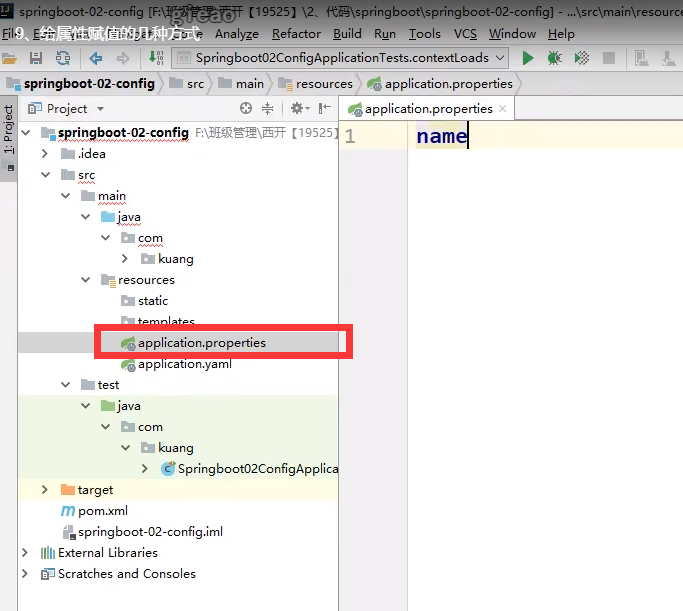This screenshot has height=611, width=683.
Task: Open the Build menu
Action: coord(347,34)
